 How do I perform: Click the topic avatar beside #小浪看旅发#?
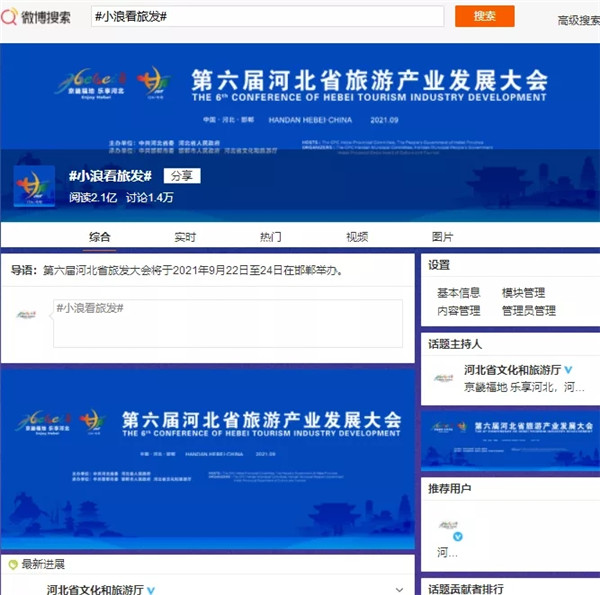[x=34, y=186]
